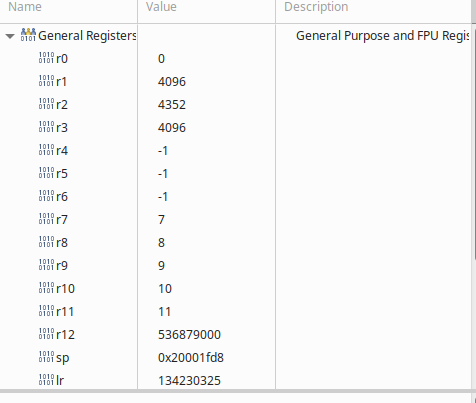Click the r7 register icon
The width and height of the screenshot is (476, 403).
[x=46, y=219]
